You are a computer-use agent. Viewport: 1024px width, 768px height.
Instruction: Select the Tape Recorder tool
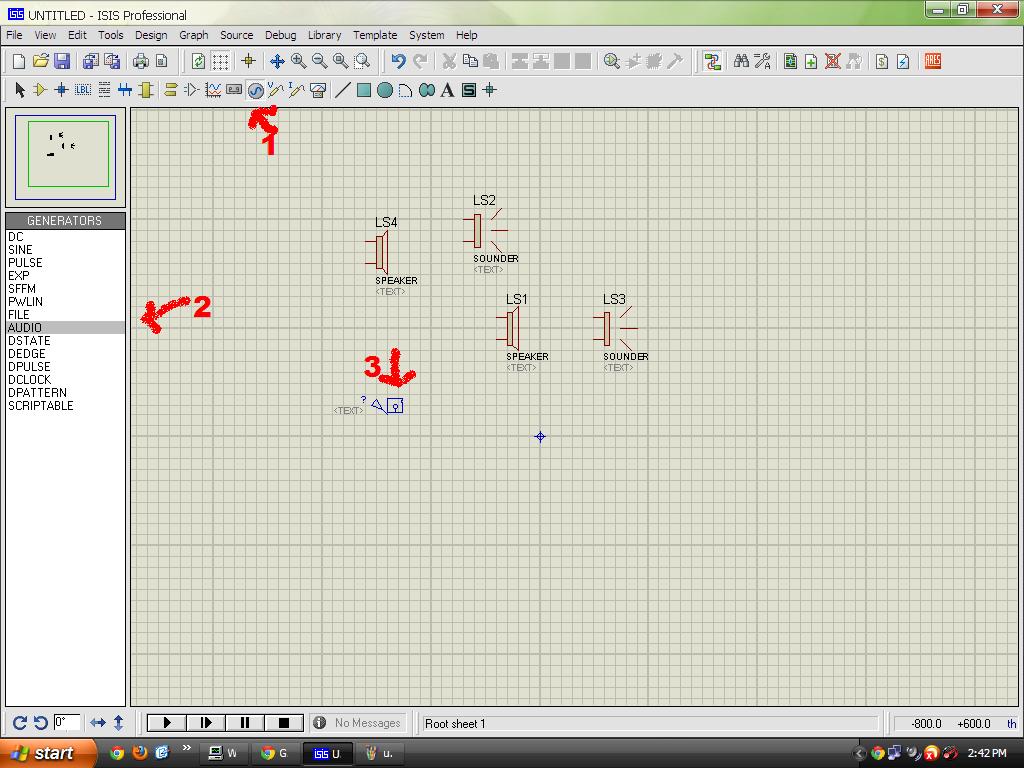[x=234, y=90]
